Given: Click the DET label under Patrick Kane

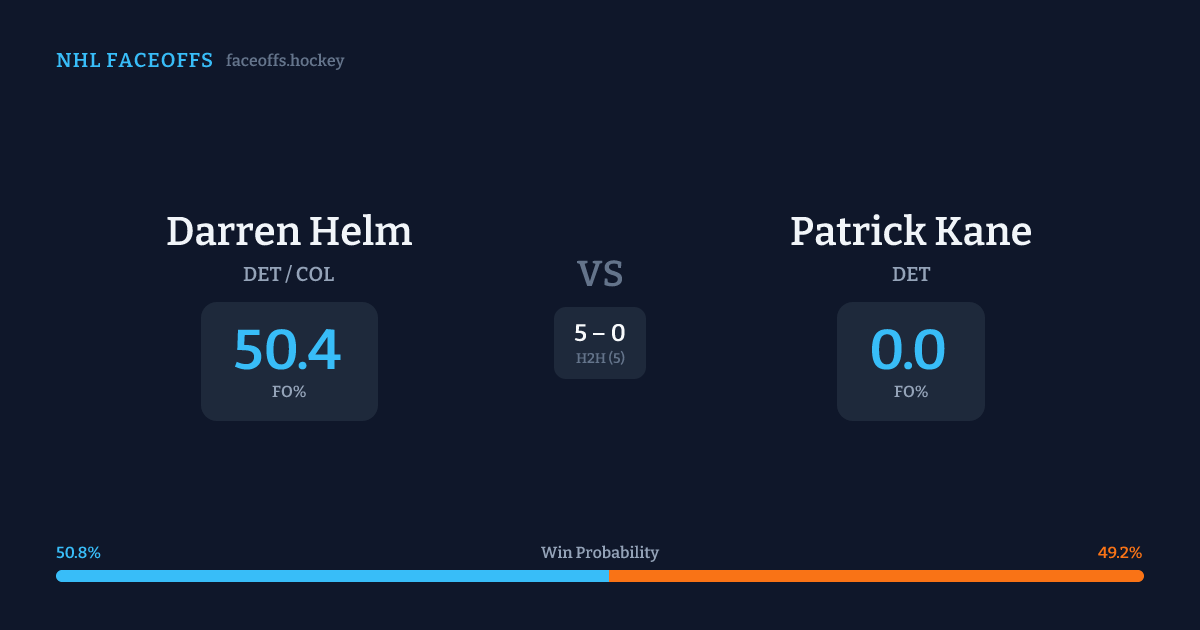Looking at the screenshot, I should coord(911,274).
